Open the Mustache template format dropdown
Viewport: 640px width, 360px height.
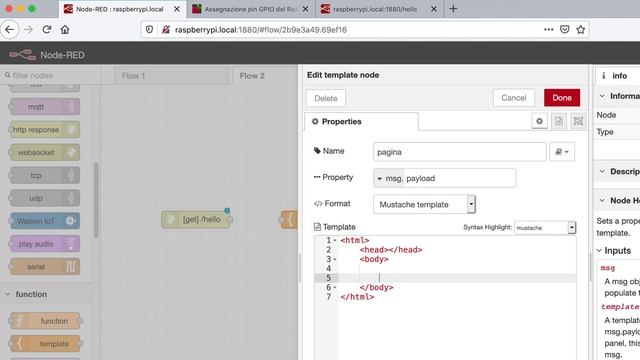pyautogui.click(x=424, y=204)
